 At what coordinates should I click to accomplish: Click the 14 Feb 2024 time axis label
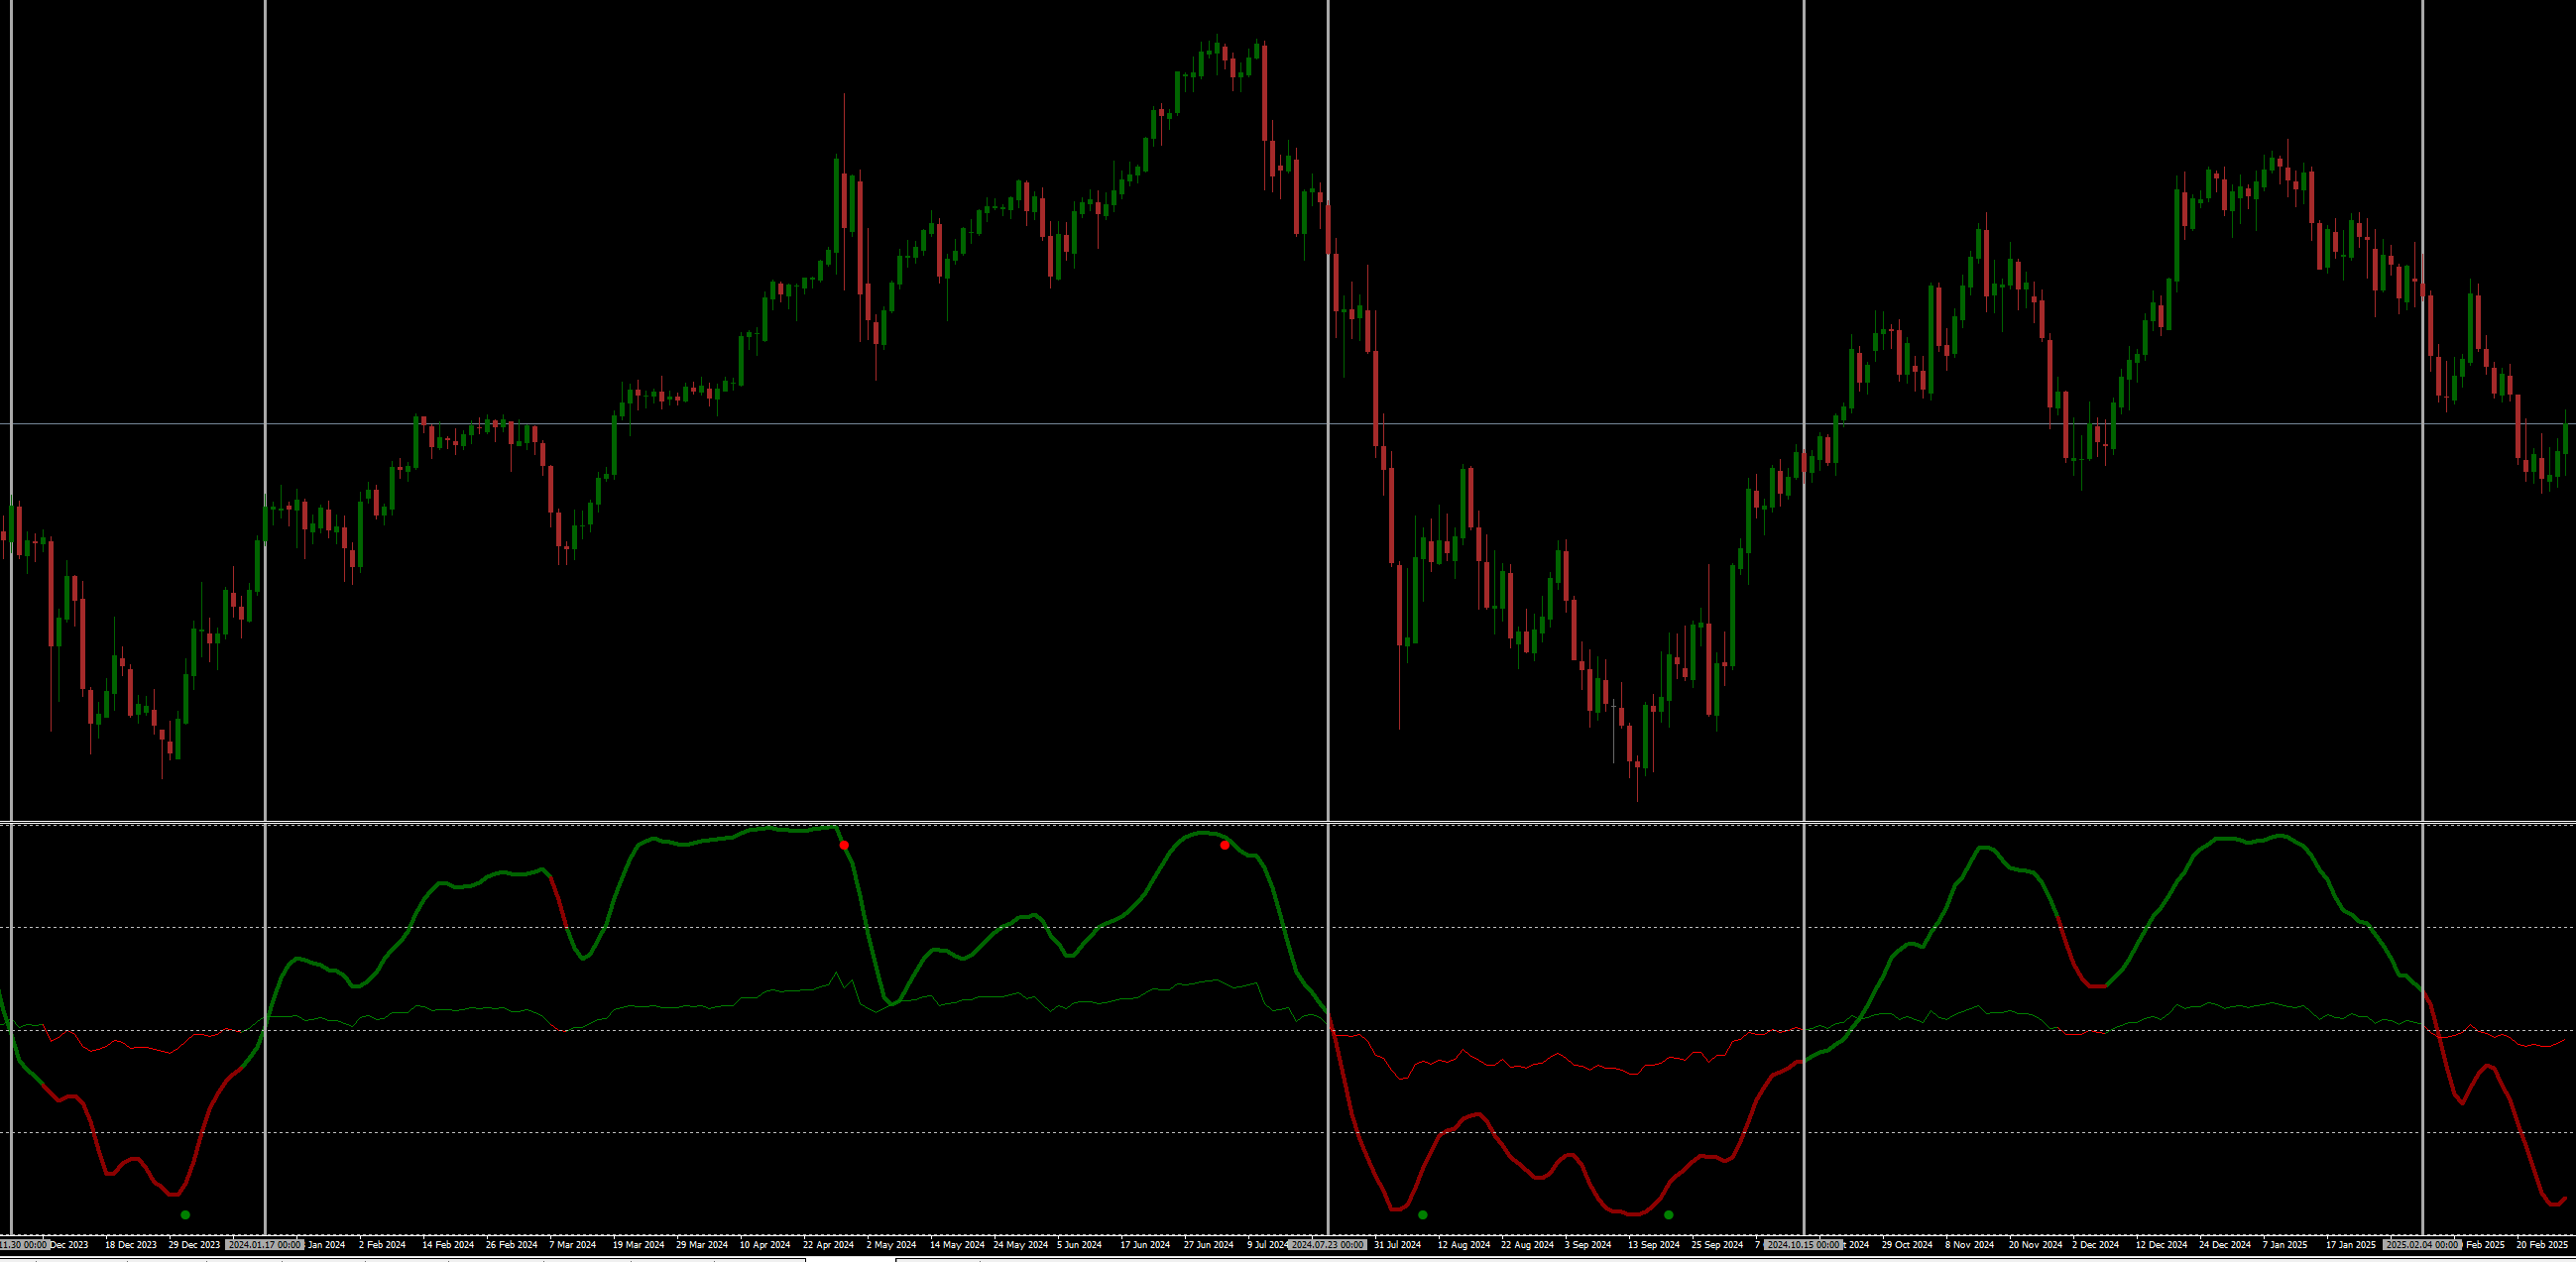click(448, 1245)
